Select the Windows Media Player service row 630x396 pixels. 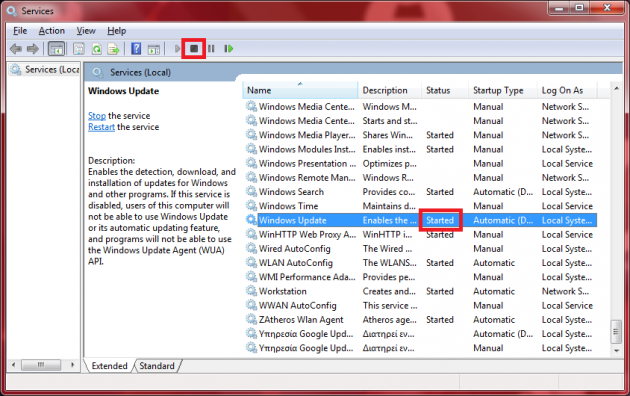coord(420,135)
